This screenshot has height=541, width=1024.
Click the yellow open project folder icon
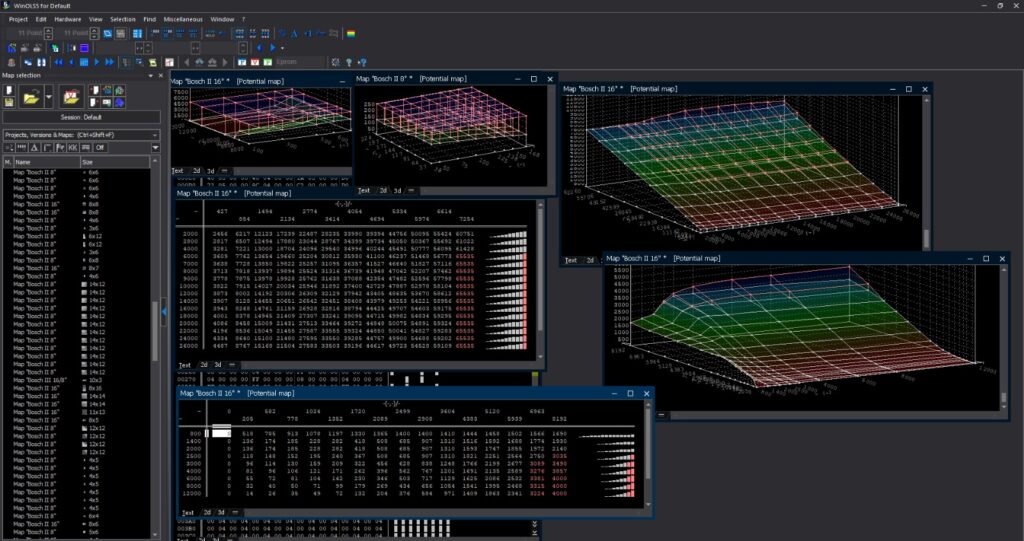pyautogui.click(x=31, y=96)
